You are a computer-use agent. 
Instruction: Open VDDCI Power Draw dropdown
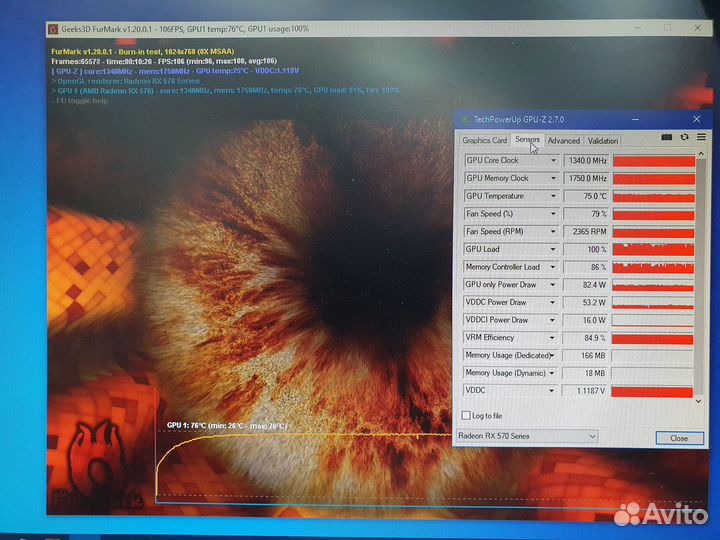tap(552, 320)
